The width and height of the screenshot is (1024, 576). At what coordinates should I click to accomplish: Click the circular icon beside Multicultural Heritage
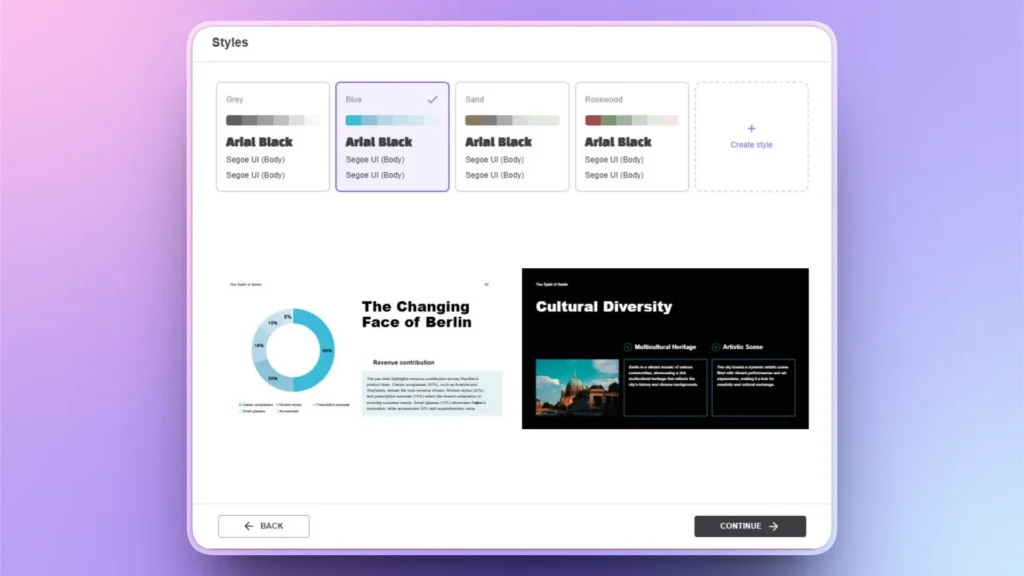[x=628, y=347]
